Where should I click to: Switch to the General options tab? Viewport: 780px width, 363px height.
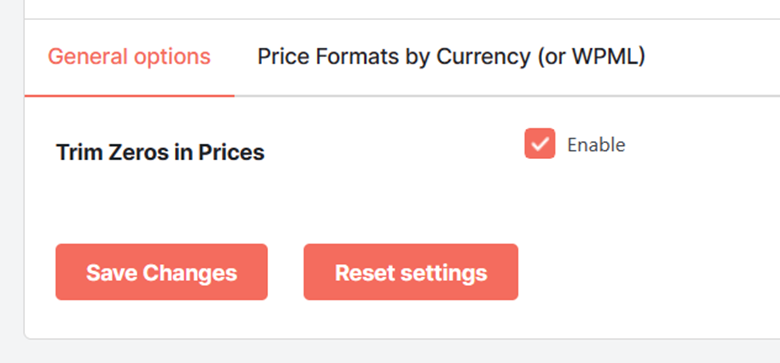pyautogui.click(x=129, y=57)
